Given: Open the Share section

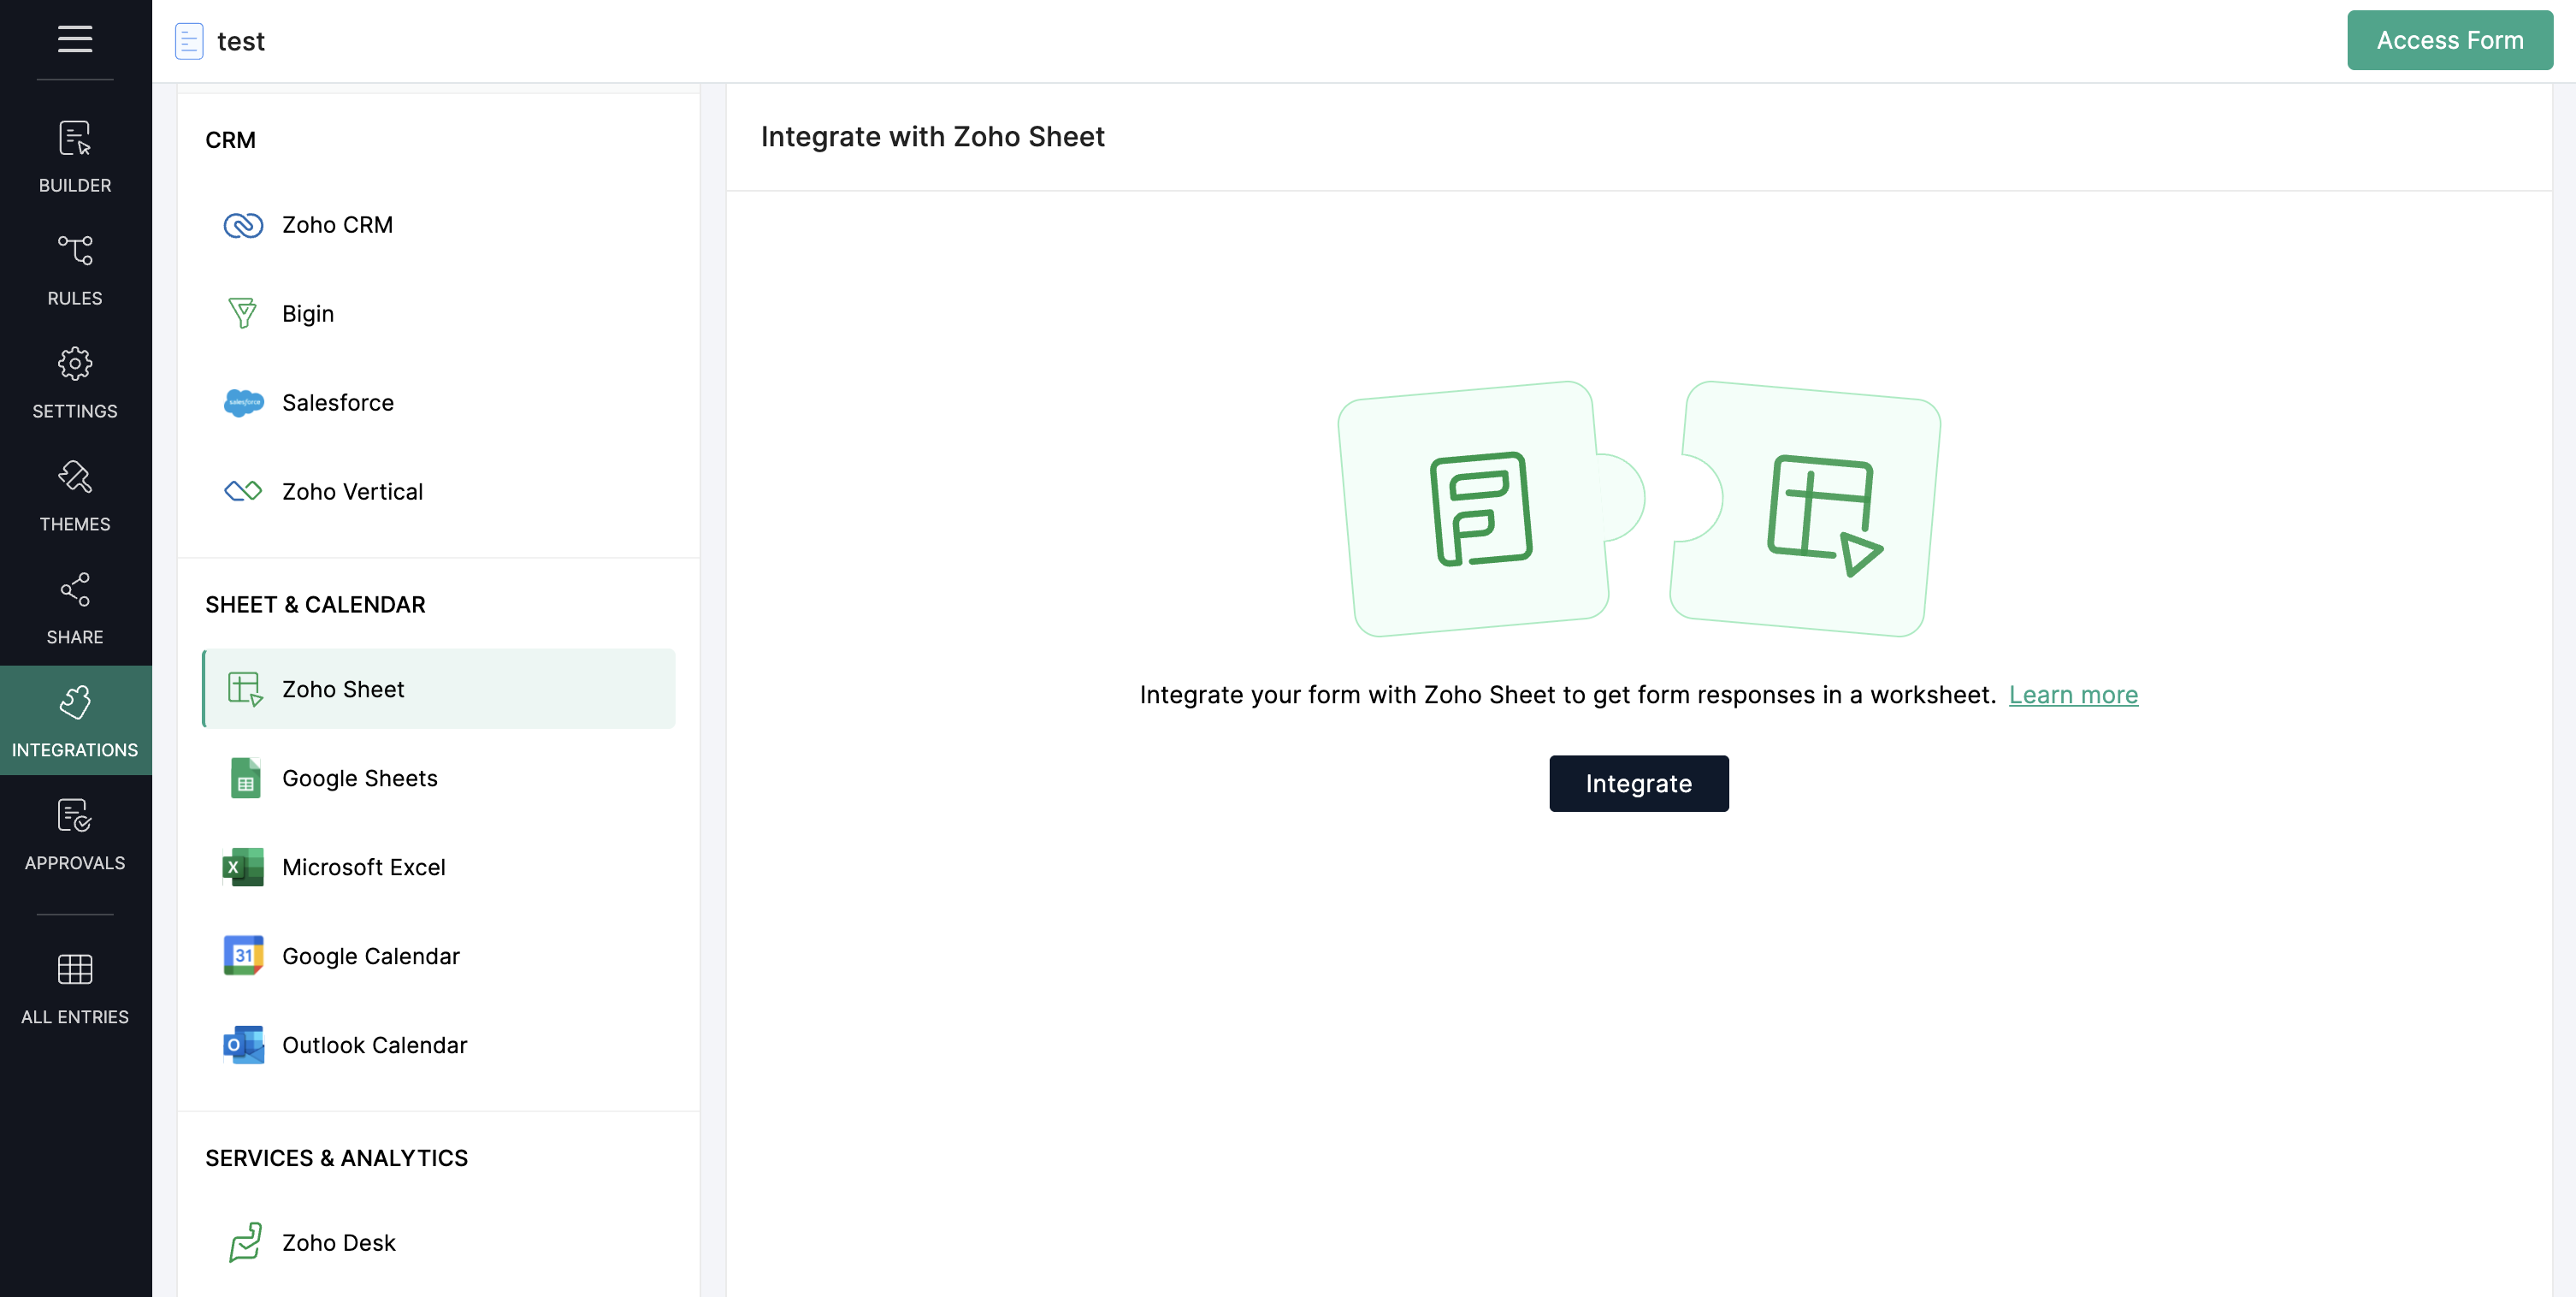Looking at the screenshot, I should click(75, 609).
